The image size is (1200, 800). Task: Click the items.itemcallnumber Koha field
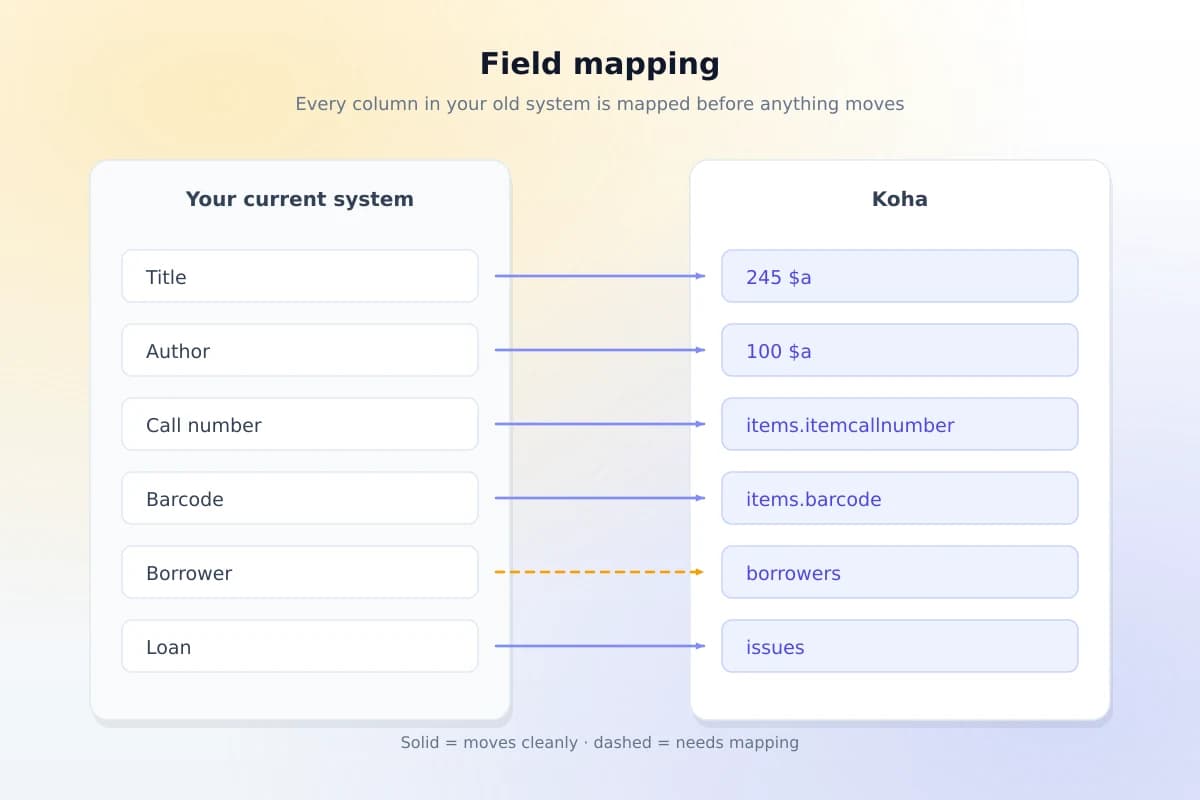[x=900, y=424]
